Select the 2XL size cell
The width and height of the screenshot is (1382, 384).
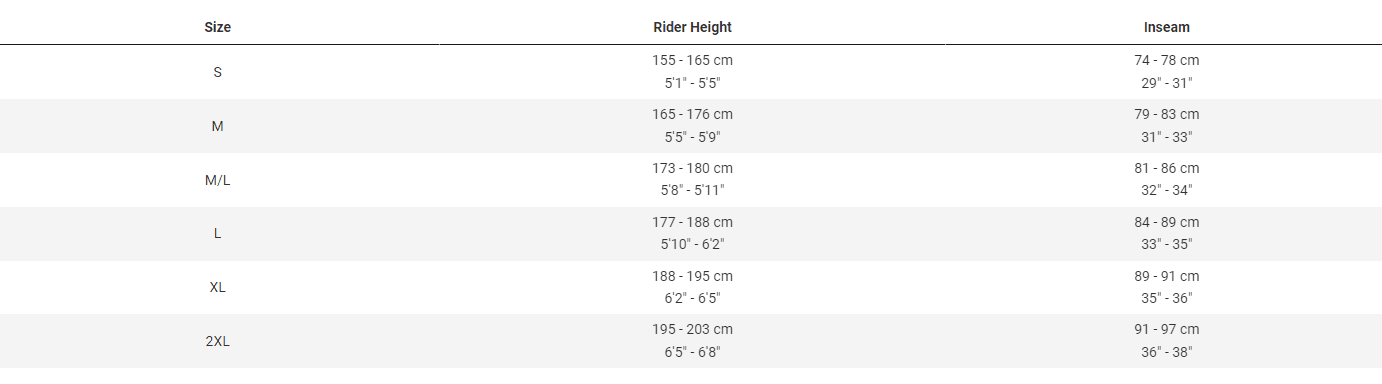[217, 342]
